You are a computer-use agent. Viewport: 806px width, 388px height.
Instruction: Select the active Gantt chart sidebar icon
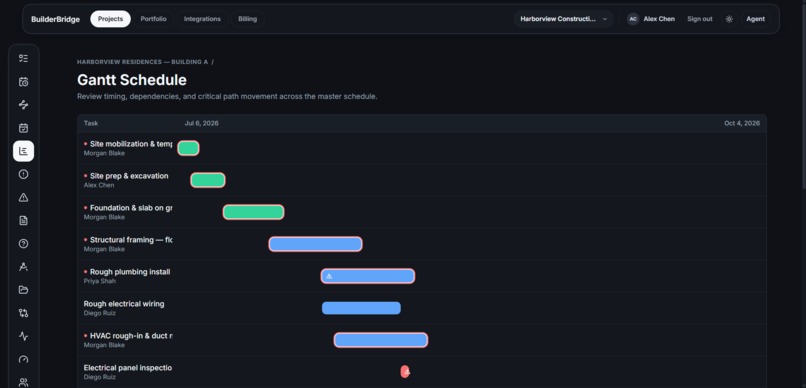[x=23, y=151]
